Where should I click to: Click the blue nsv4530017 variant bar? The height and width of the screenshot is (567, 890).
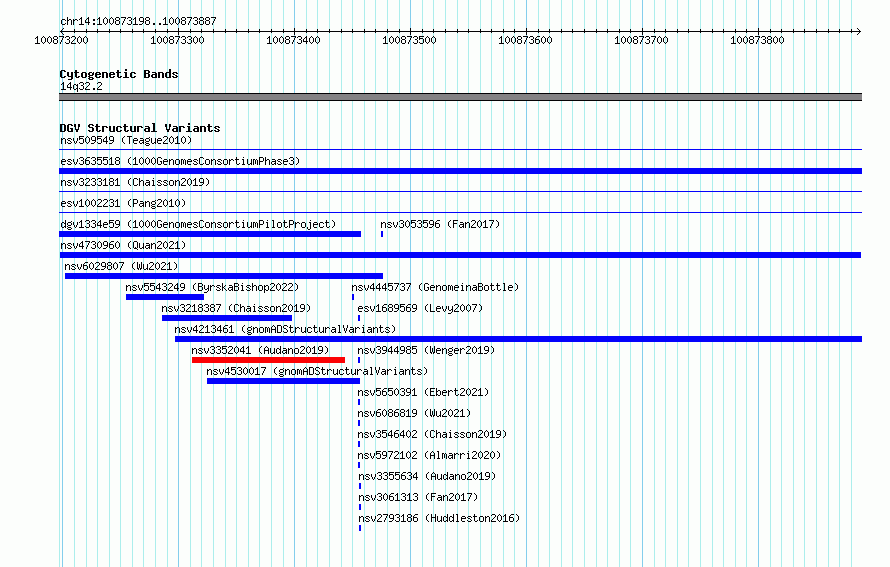tap(283, 381)
